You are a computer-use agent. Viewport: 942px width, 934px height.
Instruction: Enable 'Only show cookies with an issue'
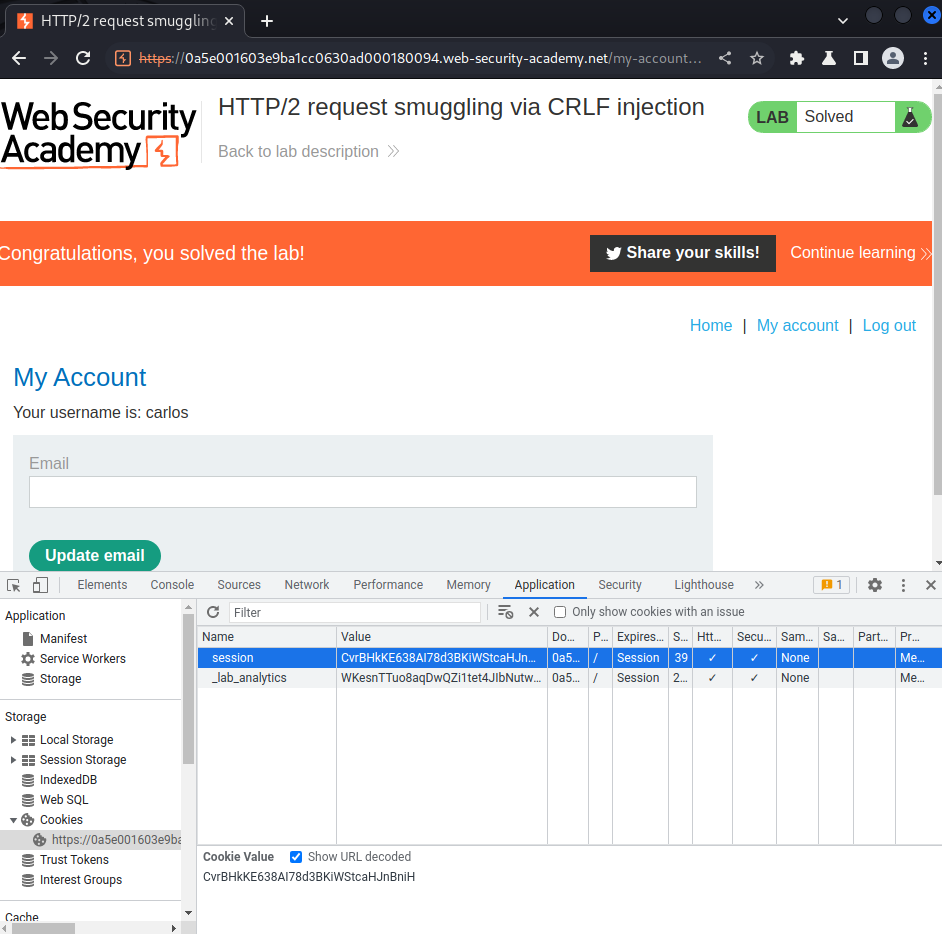click(560, 612)
